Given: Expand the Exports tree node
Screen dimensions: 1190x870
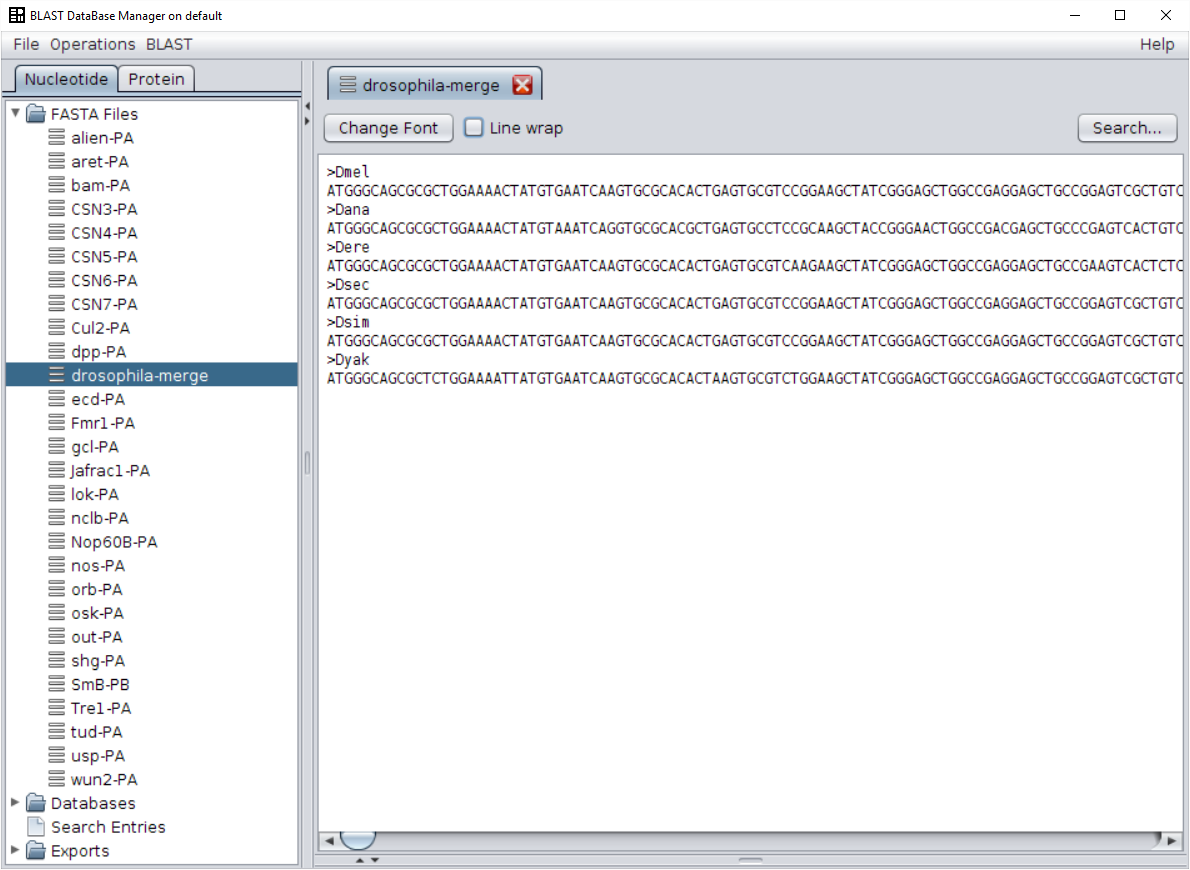Looking at the screenshot, I should click(15, 851).
